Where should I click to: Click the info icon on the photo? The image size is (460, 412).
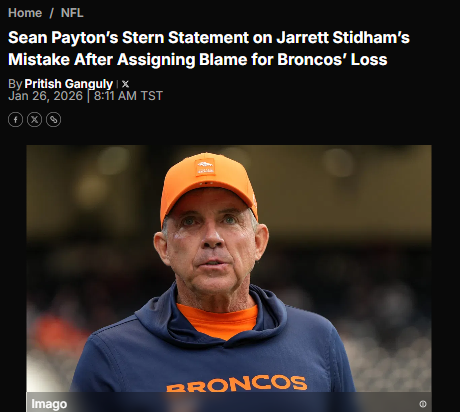pyautogui.click(x=423, y=404)
